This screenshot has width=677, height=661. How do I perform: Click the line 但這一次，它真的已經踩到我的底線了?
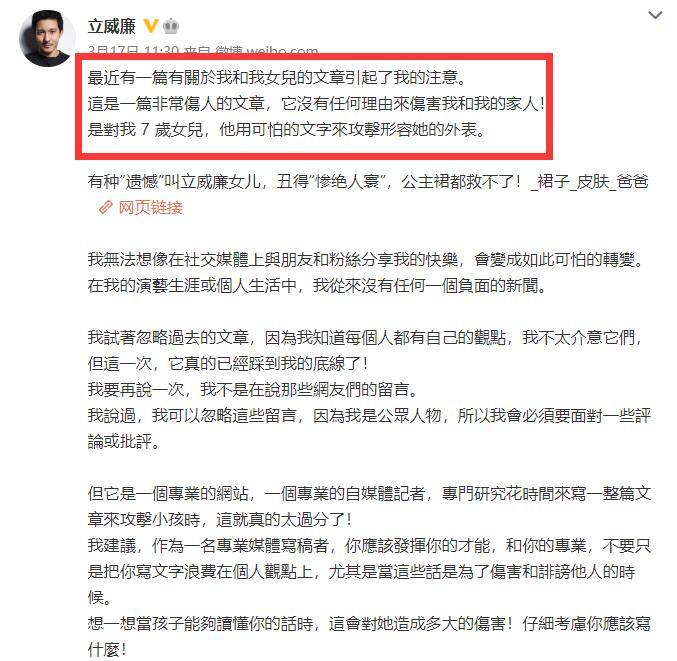[228, 364]
